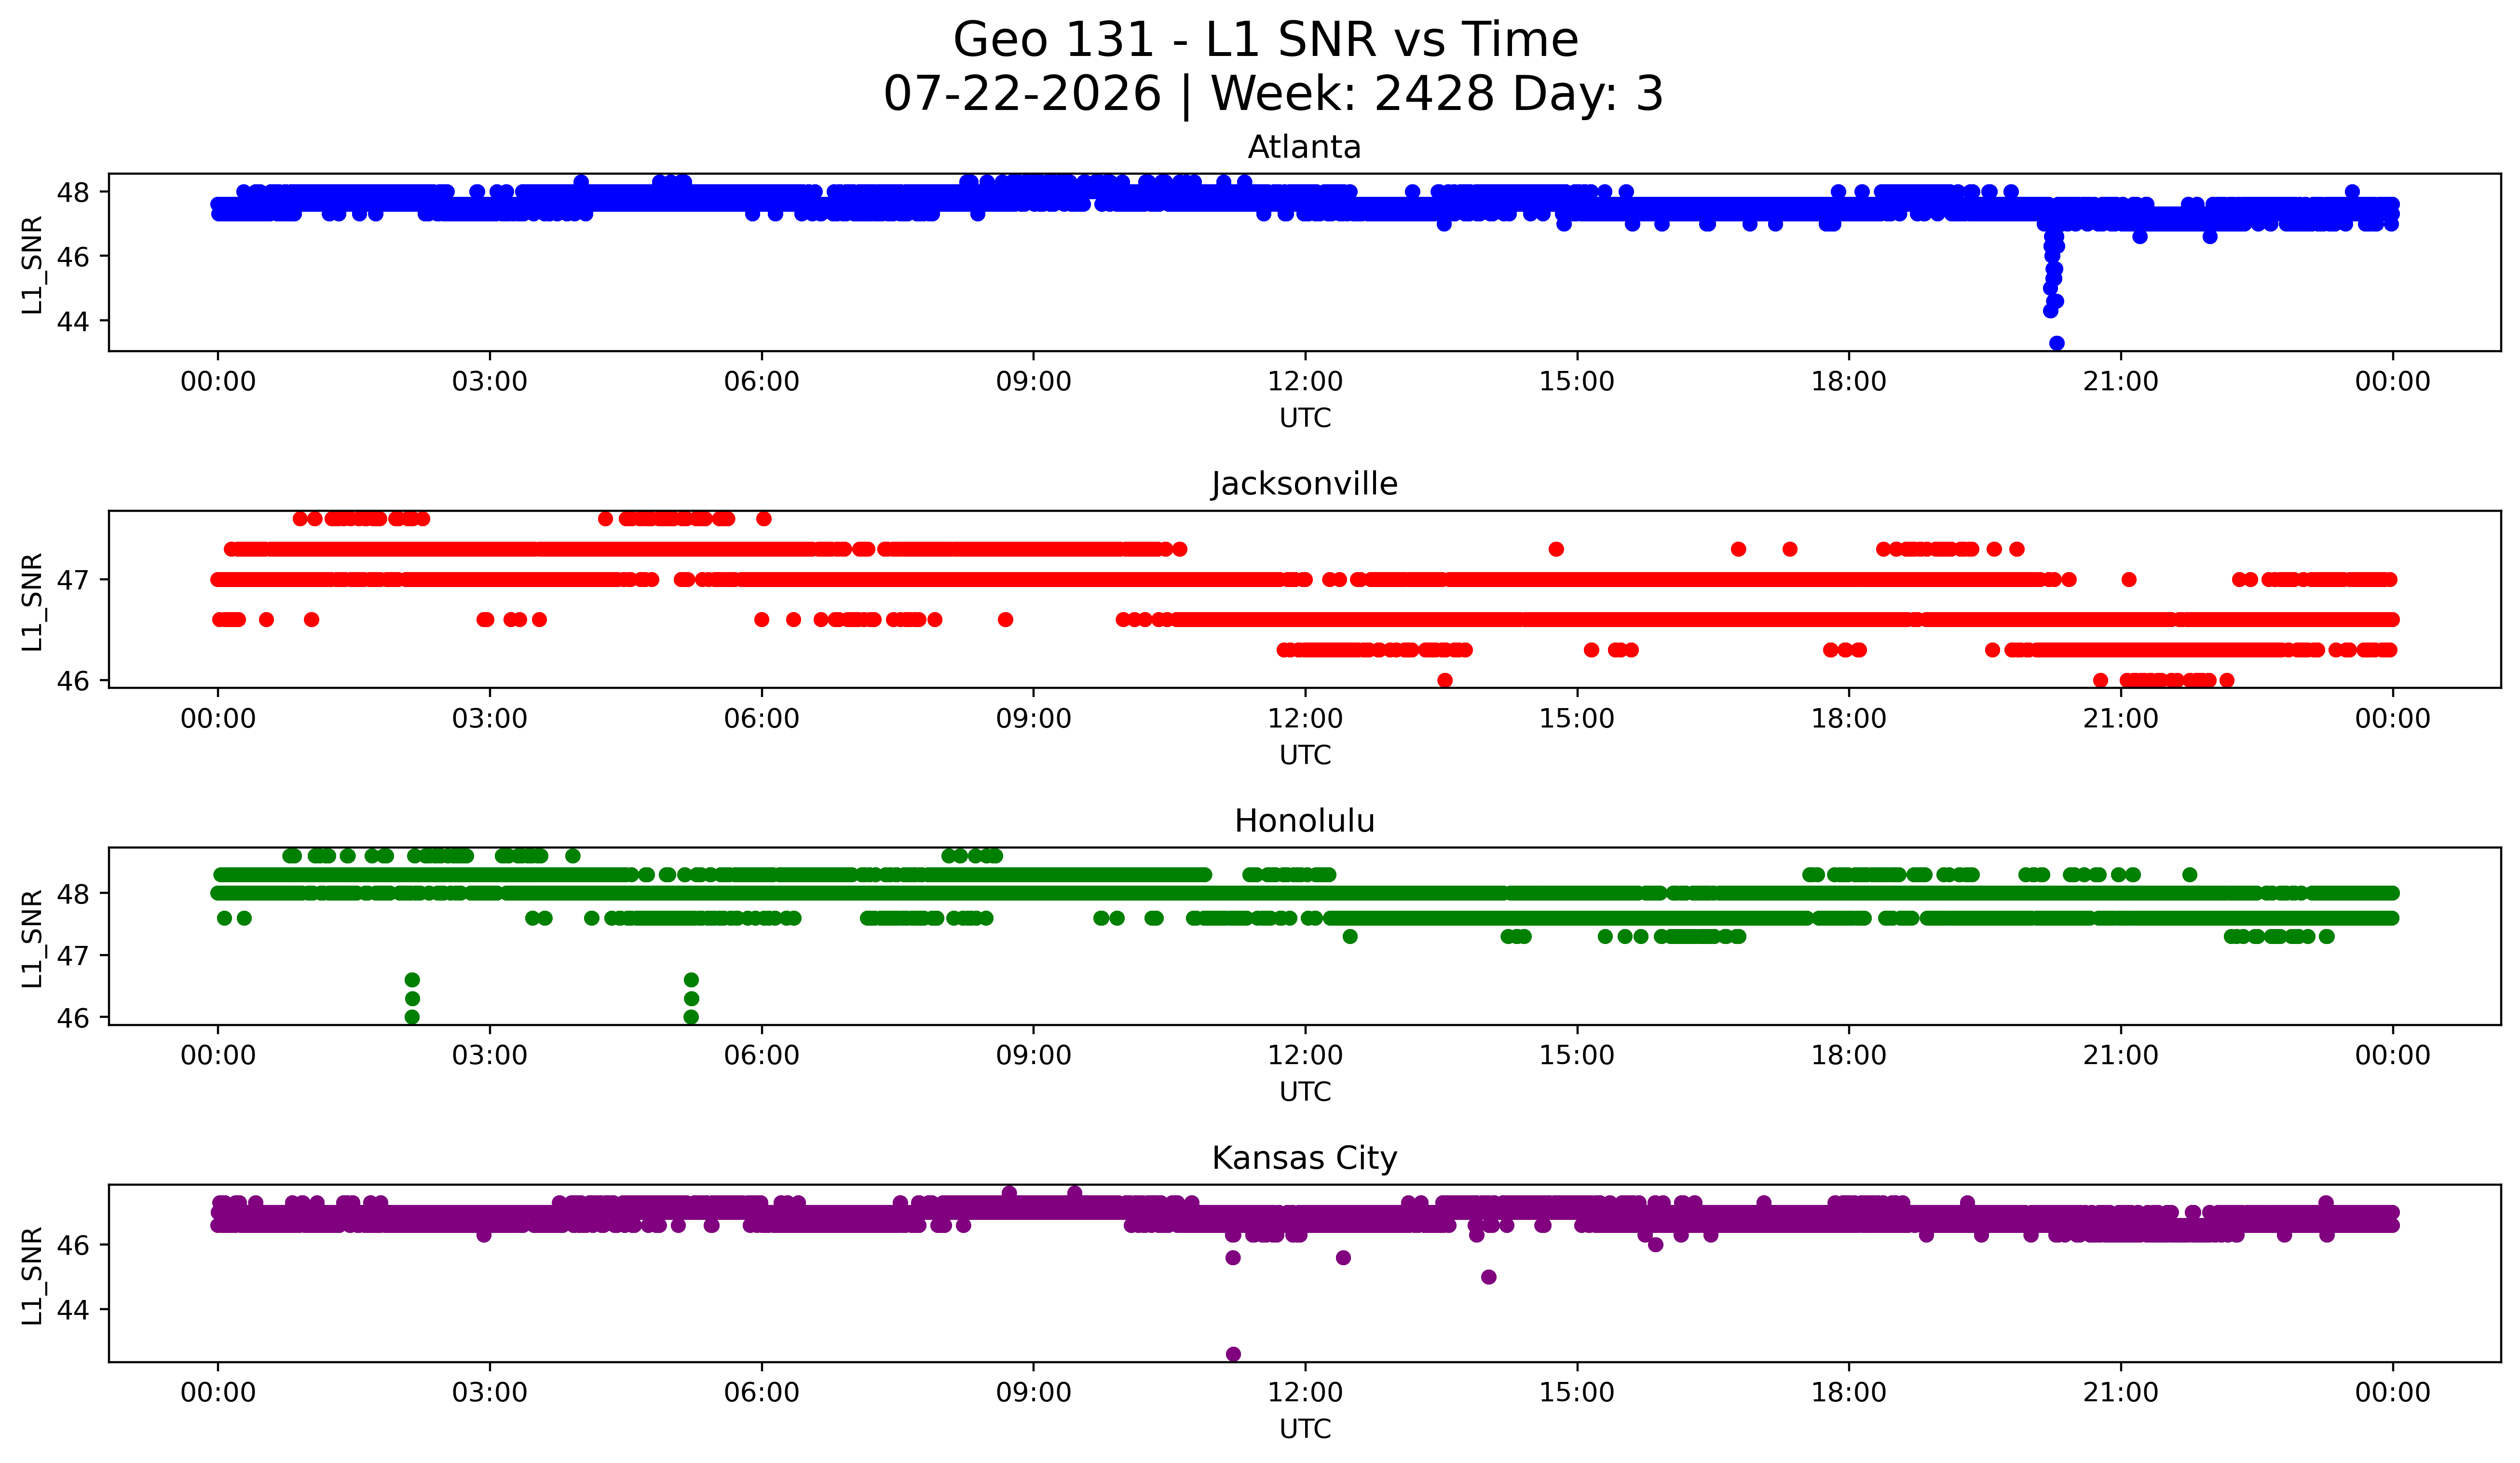
Task: Click the date and week subtitle line
Action: click(x=1273, y=94)
